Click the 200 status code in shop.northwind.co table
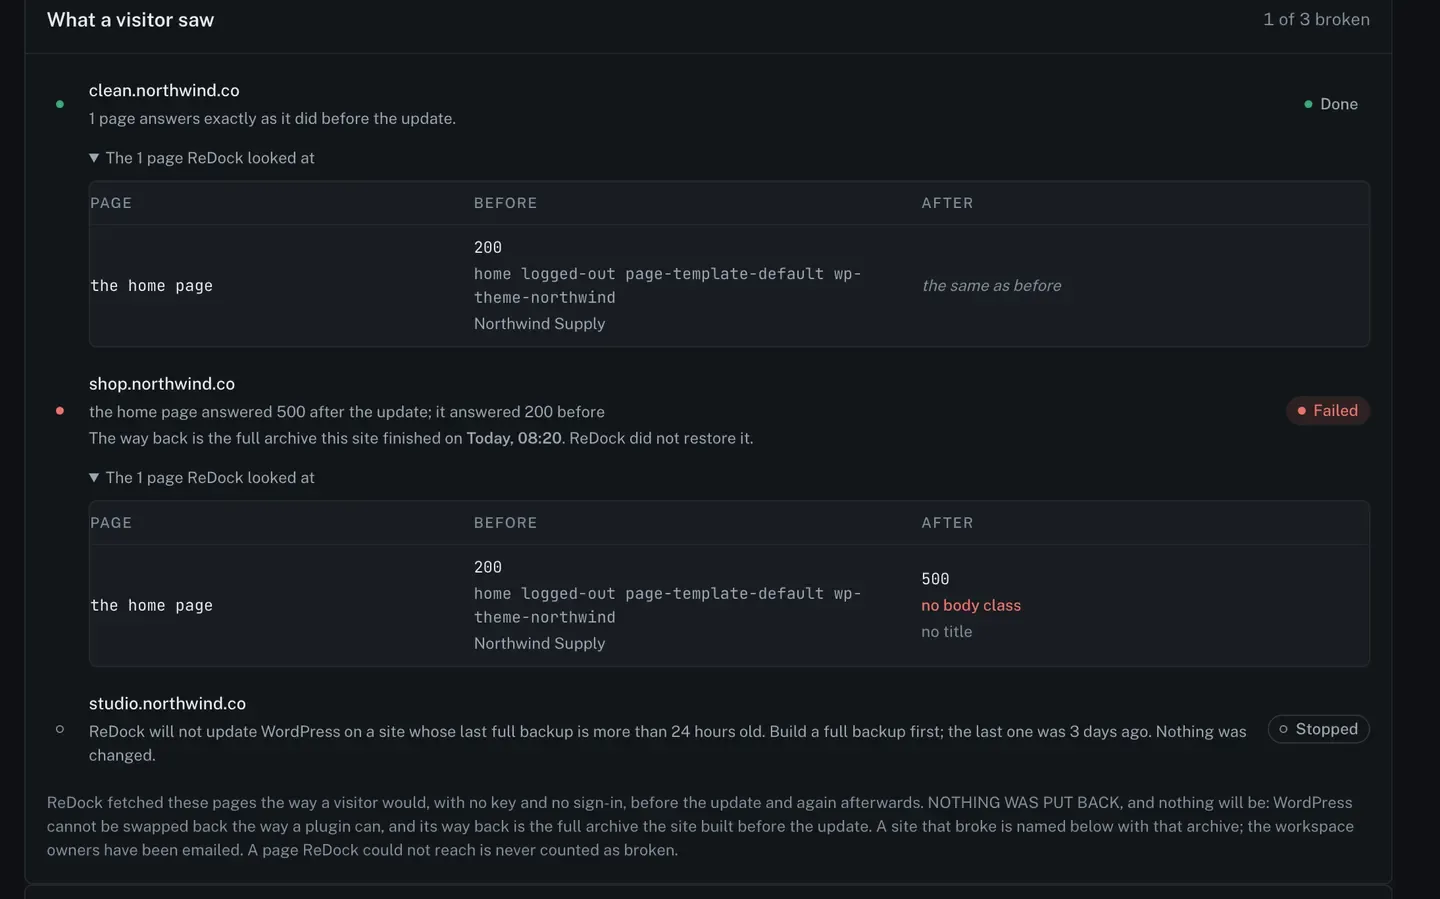Image resolution: width=1440 pixels, height=899 pixels. click(488, 567)
